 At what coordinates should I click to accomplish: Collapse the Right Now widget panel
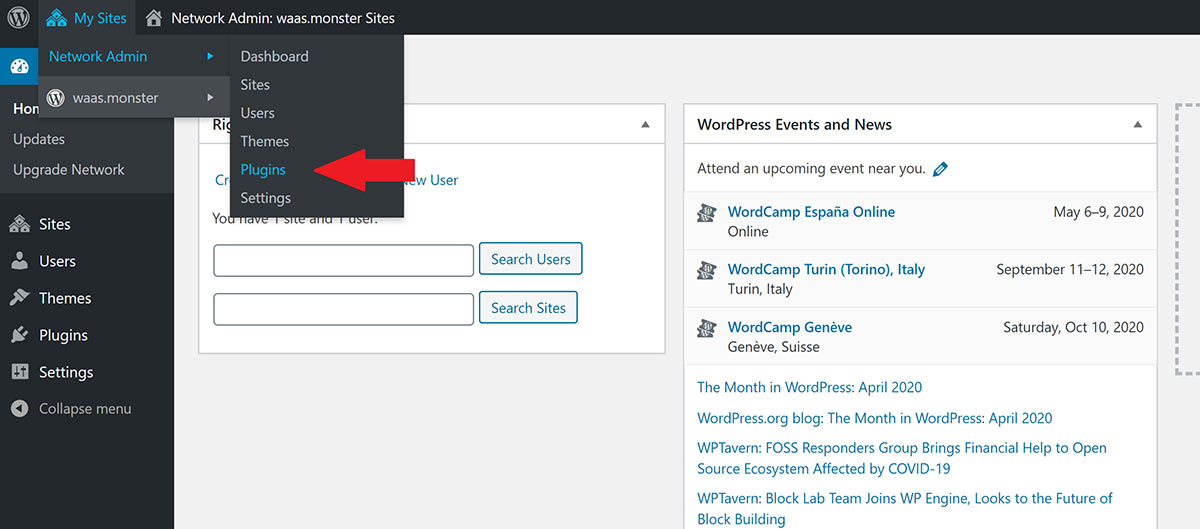click(x=645, y=125)
